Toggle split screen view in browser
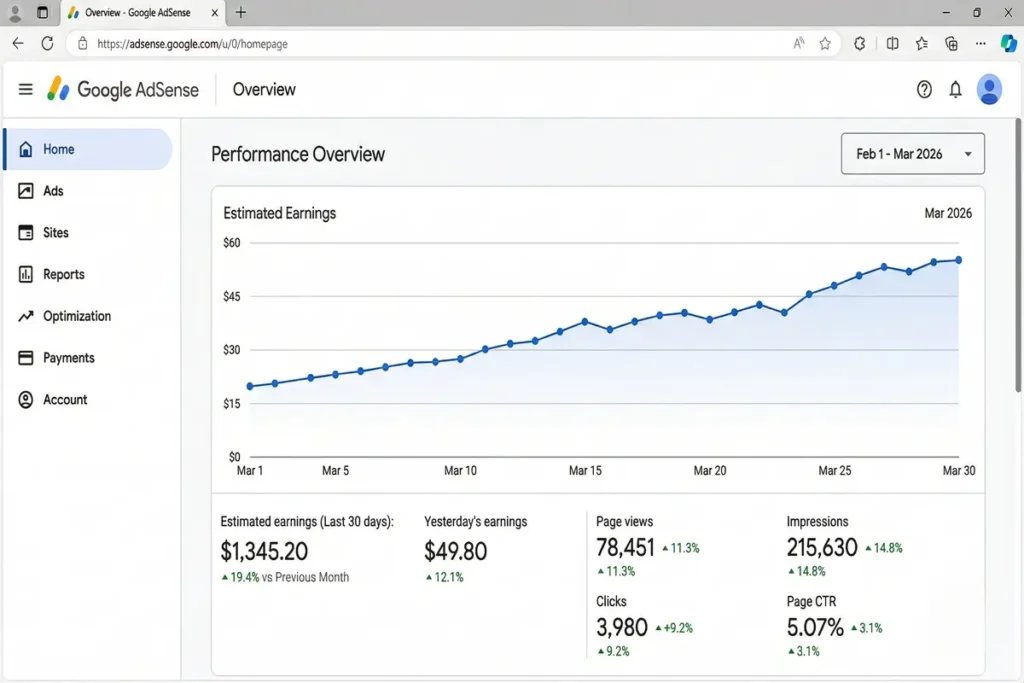This screenshot has width=1024, height=683. coord(892,44)
